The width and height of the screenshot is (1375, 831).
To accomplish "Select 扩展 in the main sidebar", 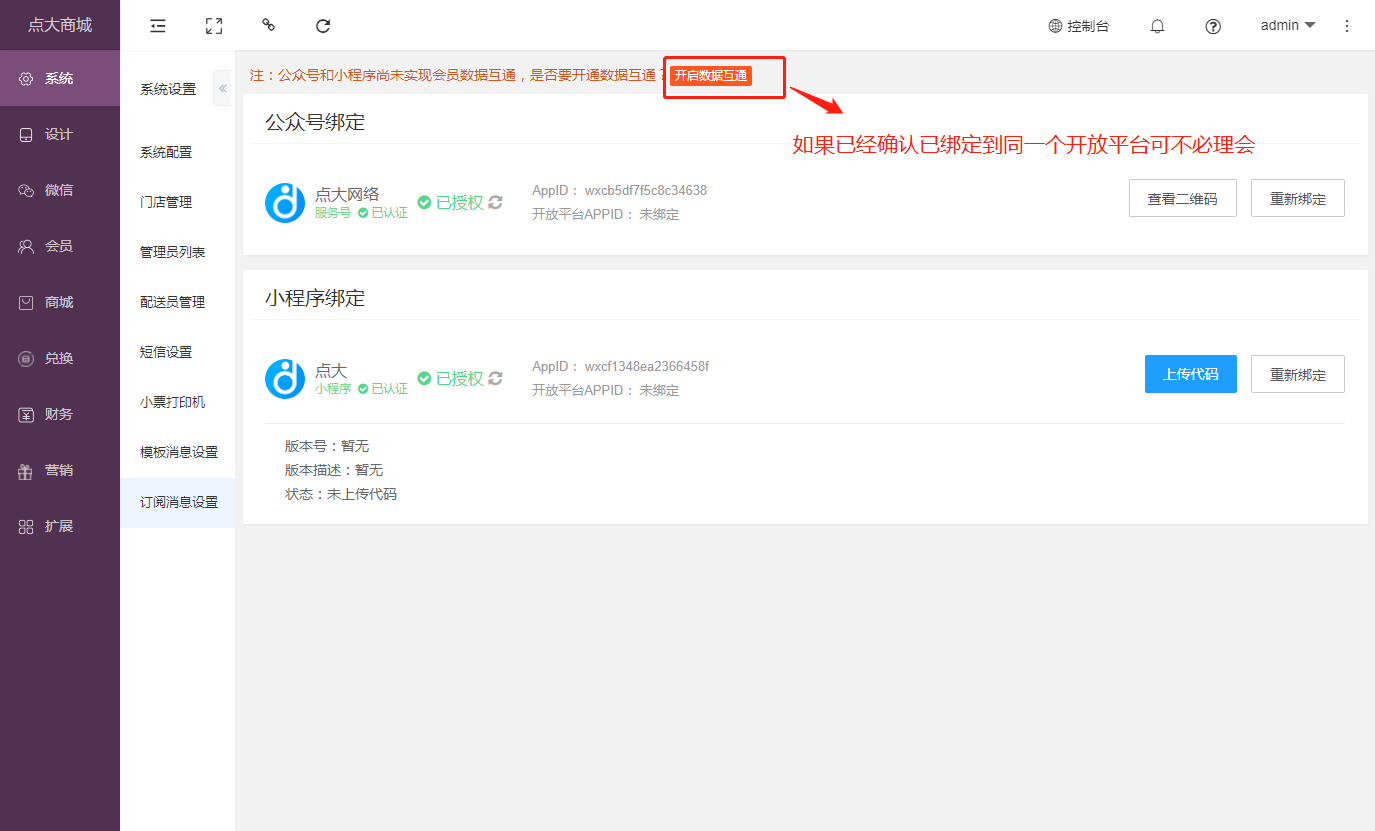I will (x=60, y=526).
